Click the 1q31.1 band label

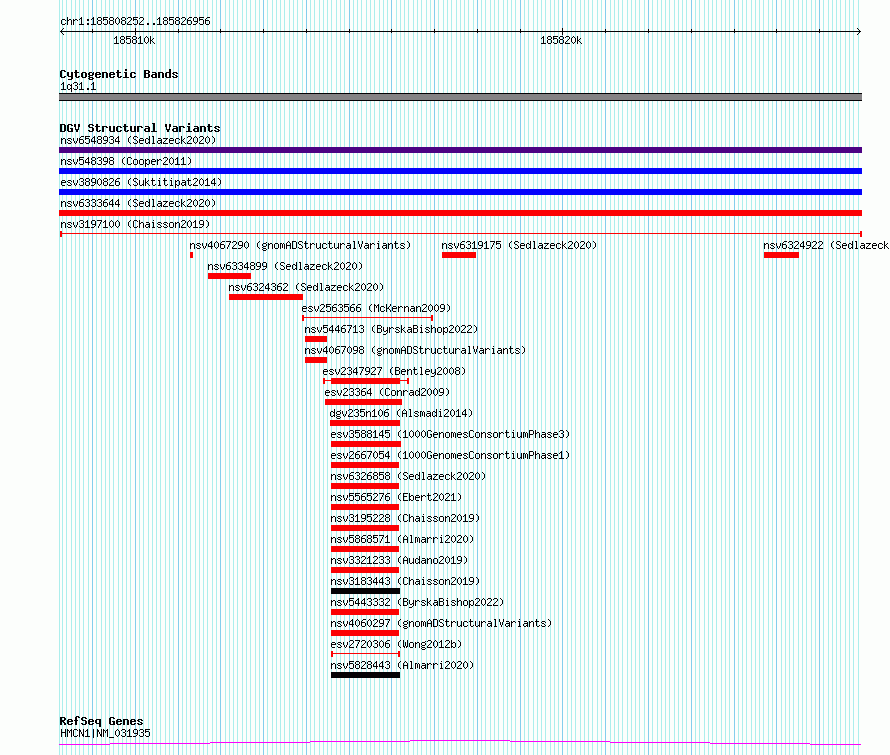[x=78, y=86]
